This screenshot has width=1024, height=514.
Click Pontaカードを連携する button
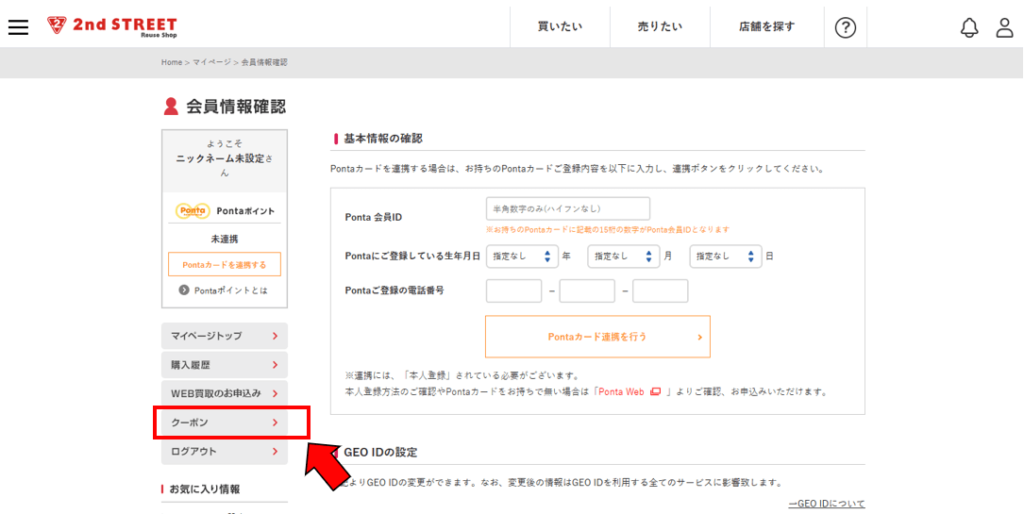[224, 265]
